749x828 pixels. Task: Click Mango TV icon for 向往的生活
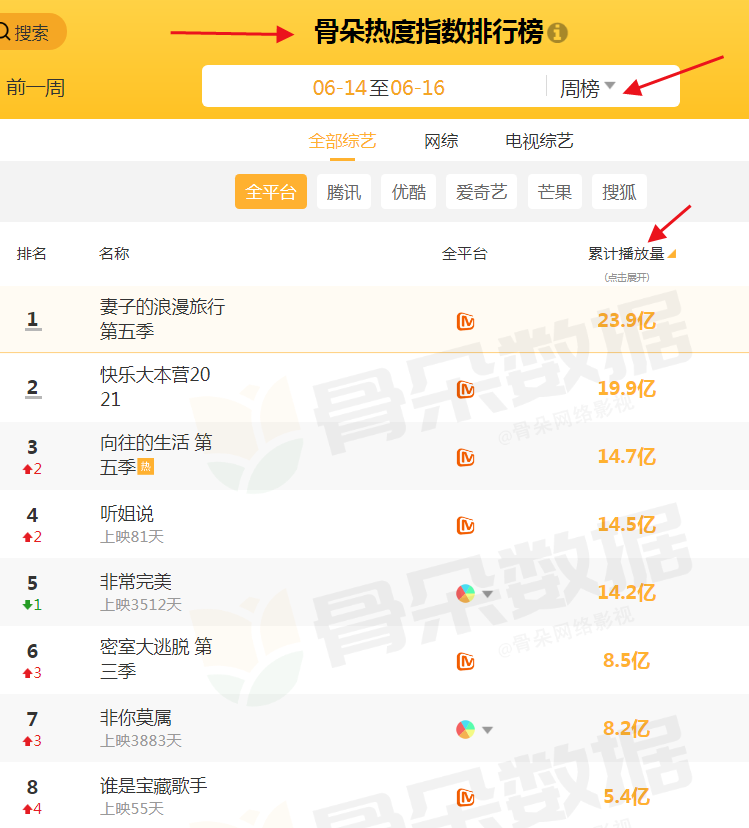(465, 457)
